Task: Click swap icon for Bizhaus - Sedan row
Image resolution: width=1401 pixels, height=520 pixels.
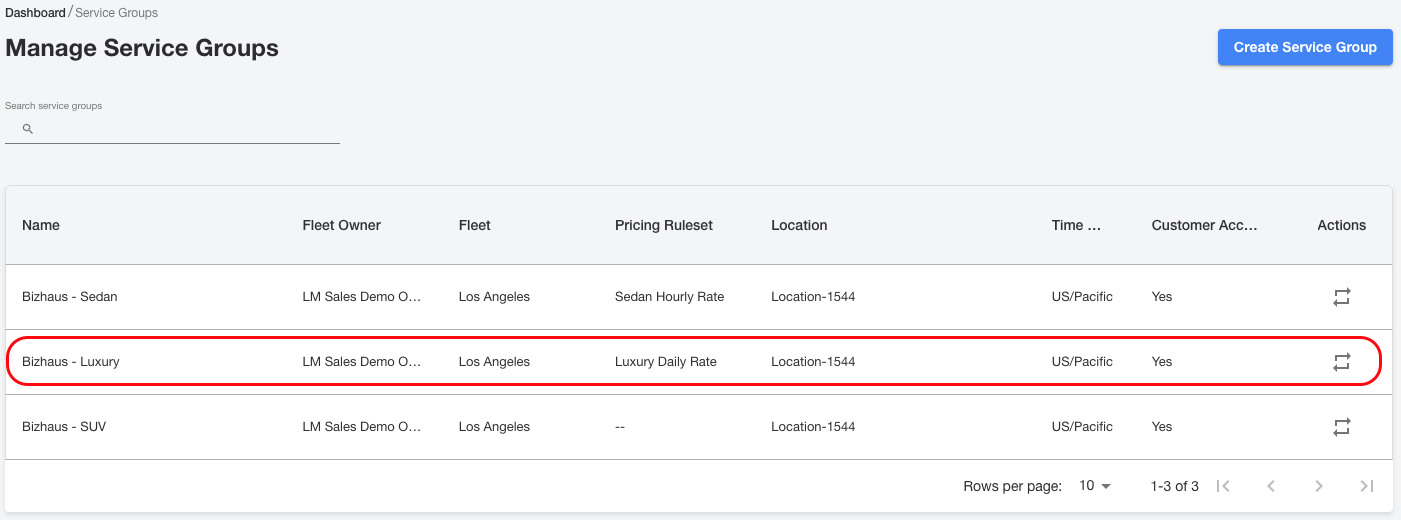Action: click(x=1341, y=297)
